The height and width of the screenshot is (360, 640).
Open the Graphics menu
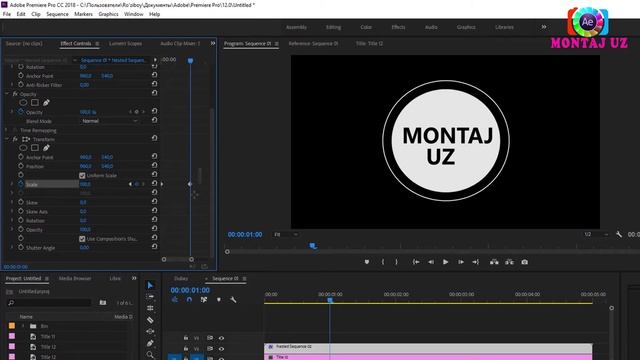click(108, 14)
